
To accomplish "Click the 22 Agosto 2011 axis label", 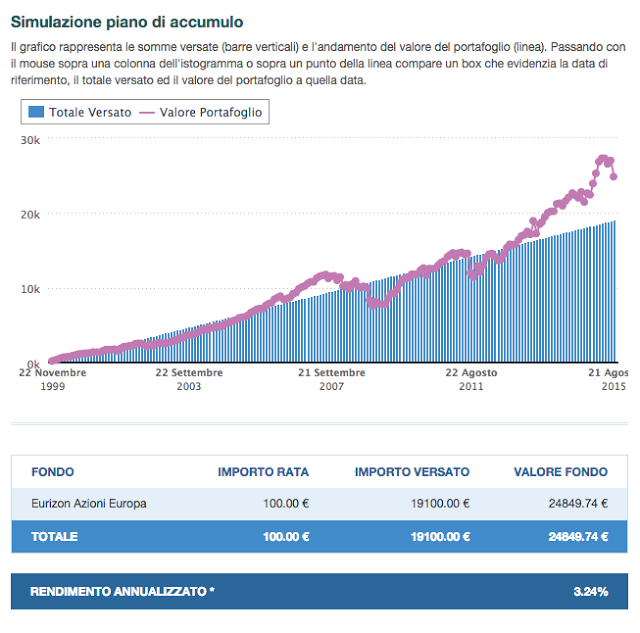I will (470, 379).
